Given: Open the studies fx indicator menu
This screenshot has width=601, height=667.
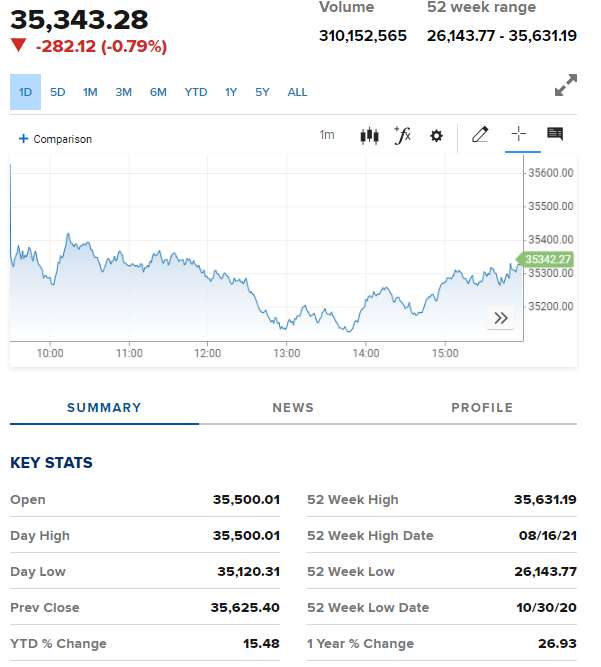Looking at the screenshot, I should tap(403, 136).
